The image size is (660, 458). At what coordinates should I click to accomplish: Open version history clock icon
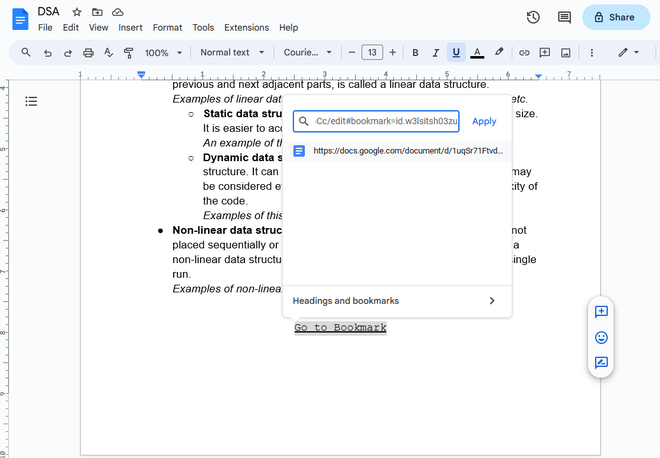[533, 17]
